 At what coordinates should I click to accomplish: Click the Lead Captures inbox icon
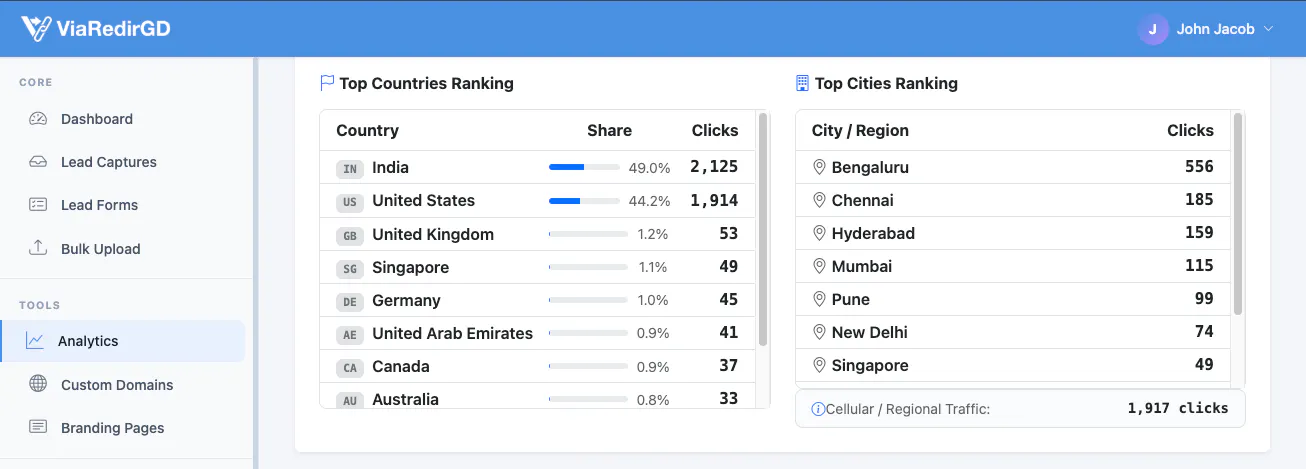coord(38,162)
